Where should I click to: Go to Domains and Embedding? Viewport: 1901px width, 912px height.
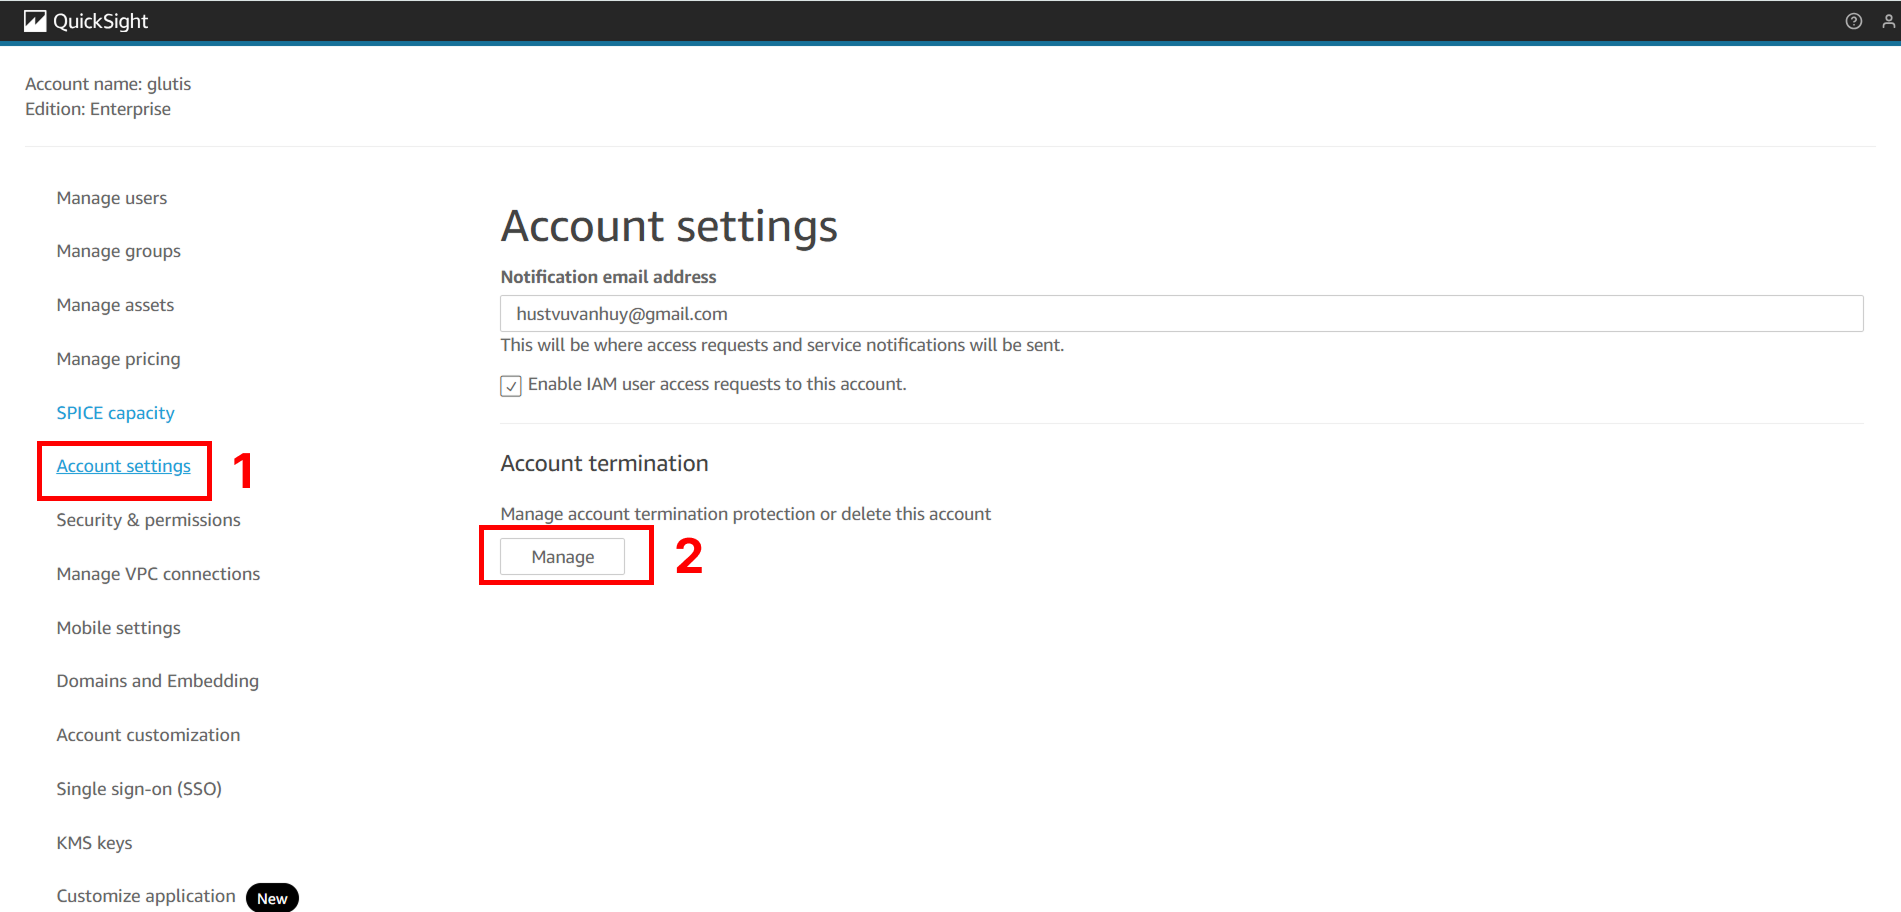(x=157, y=681)
